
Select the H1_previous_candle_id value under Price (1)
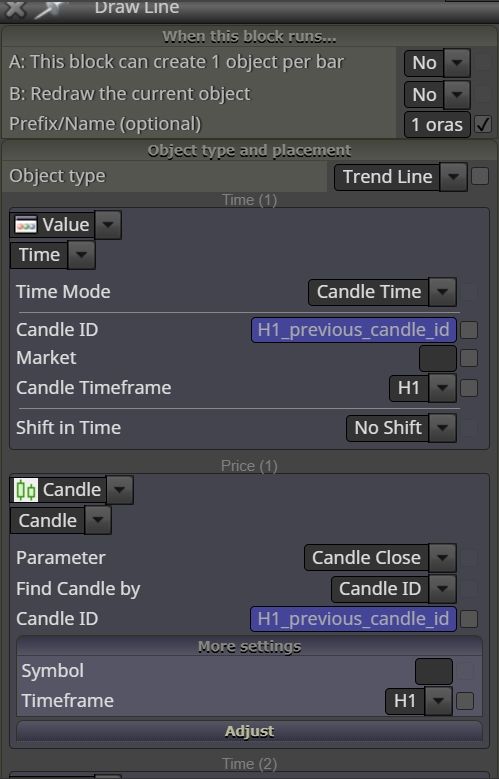pos(353,619)
